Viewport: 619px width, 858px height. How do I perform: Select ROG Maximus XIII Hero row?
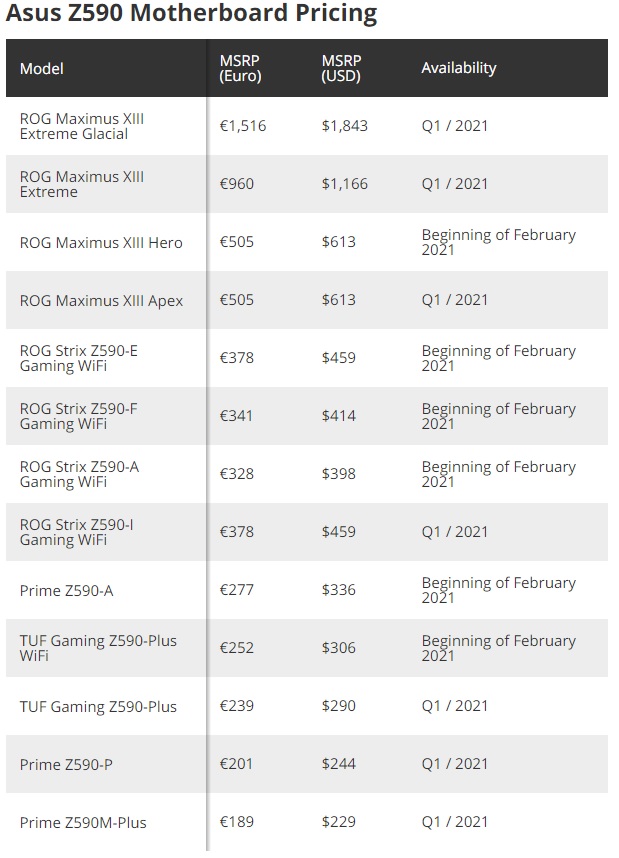coord(307,242)
